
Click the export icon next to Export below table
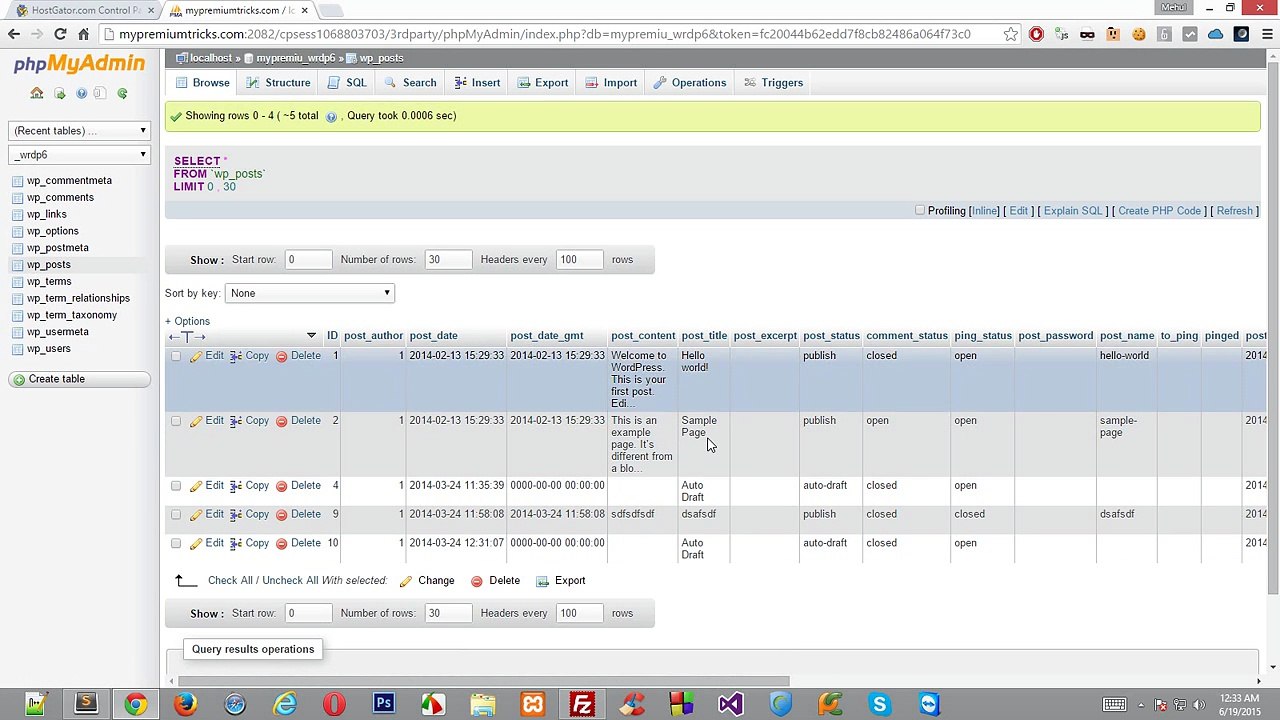542,581
